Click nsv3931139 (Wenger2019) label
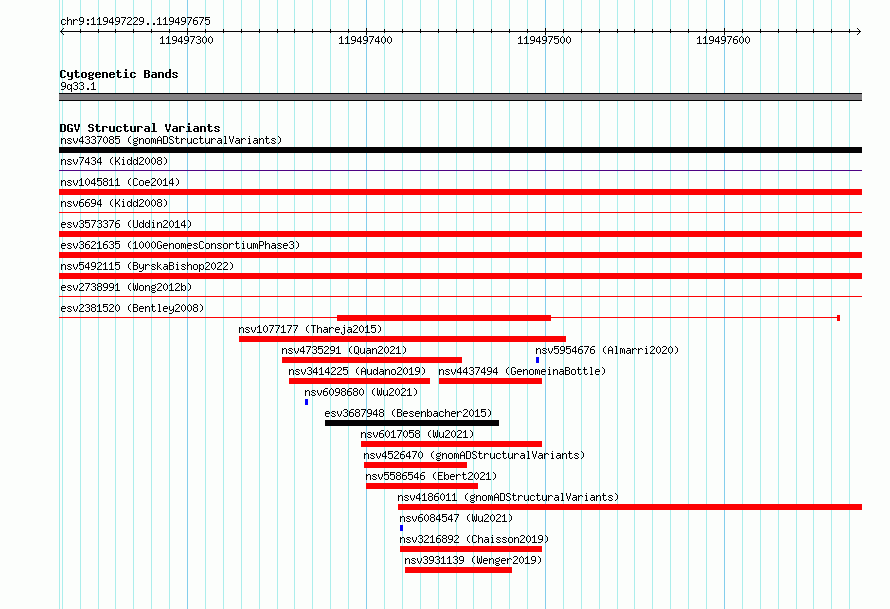Screen dimensions: 890x609 [473, 560]
